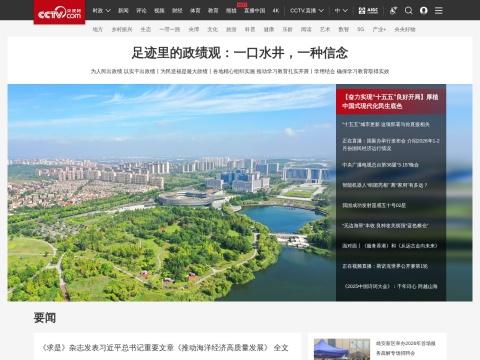Open the search magnifier icon

point(408,11)
